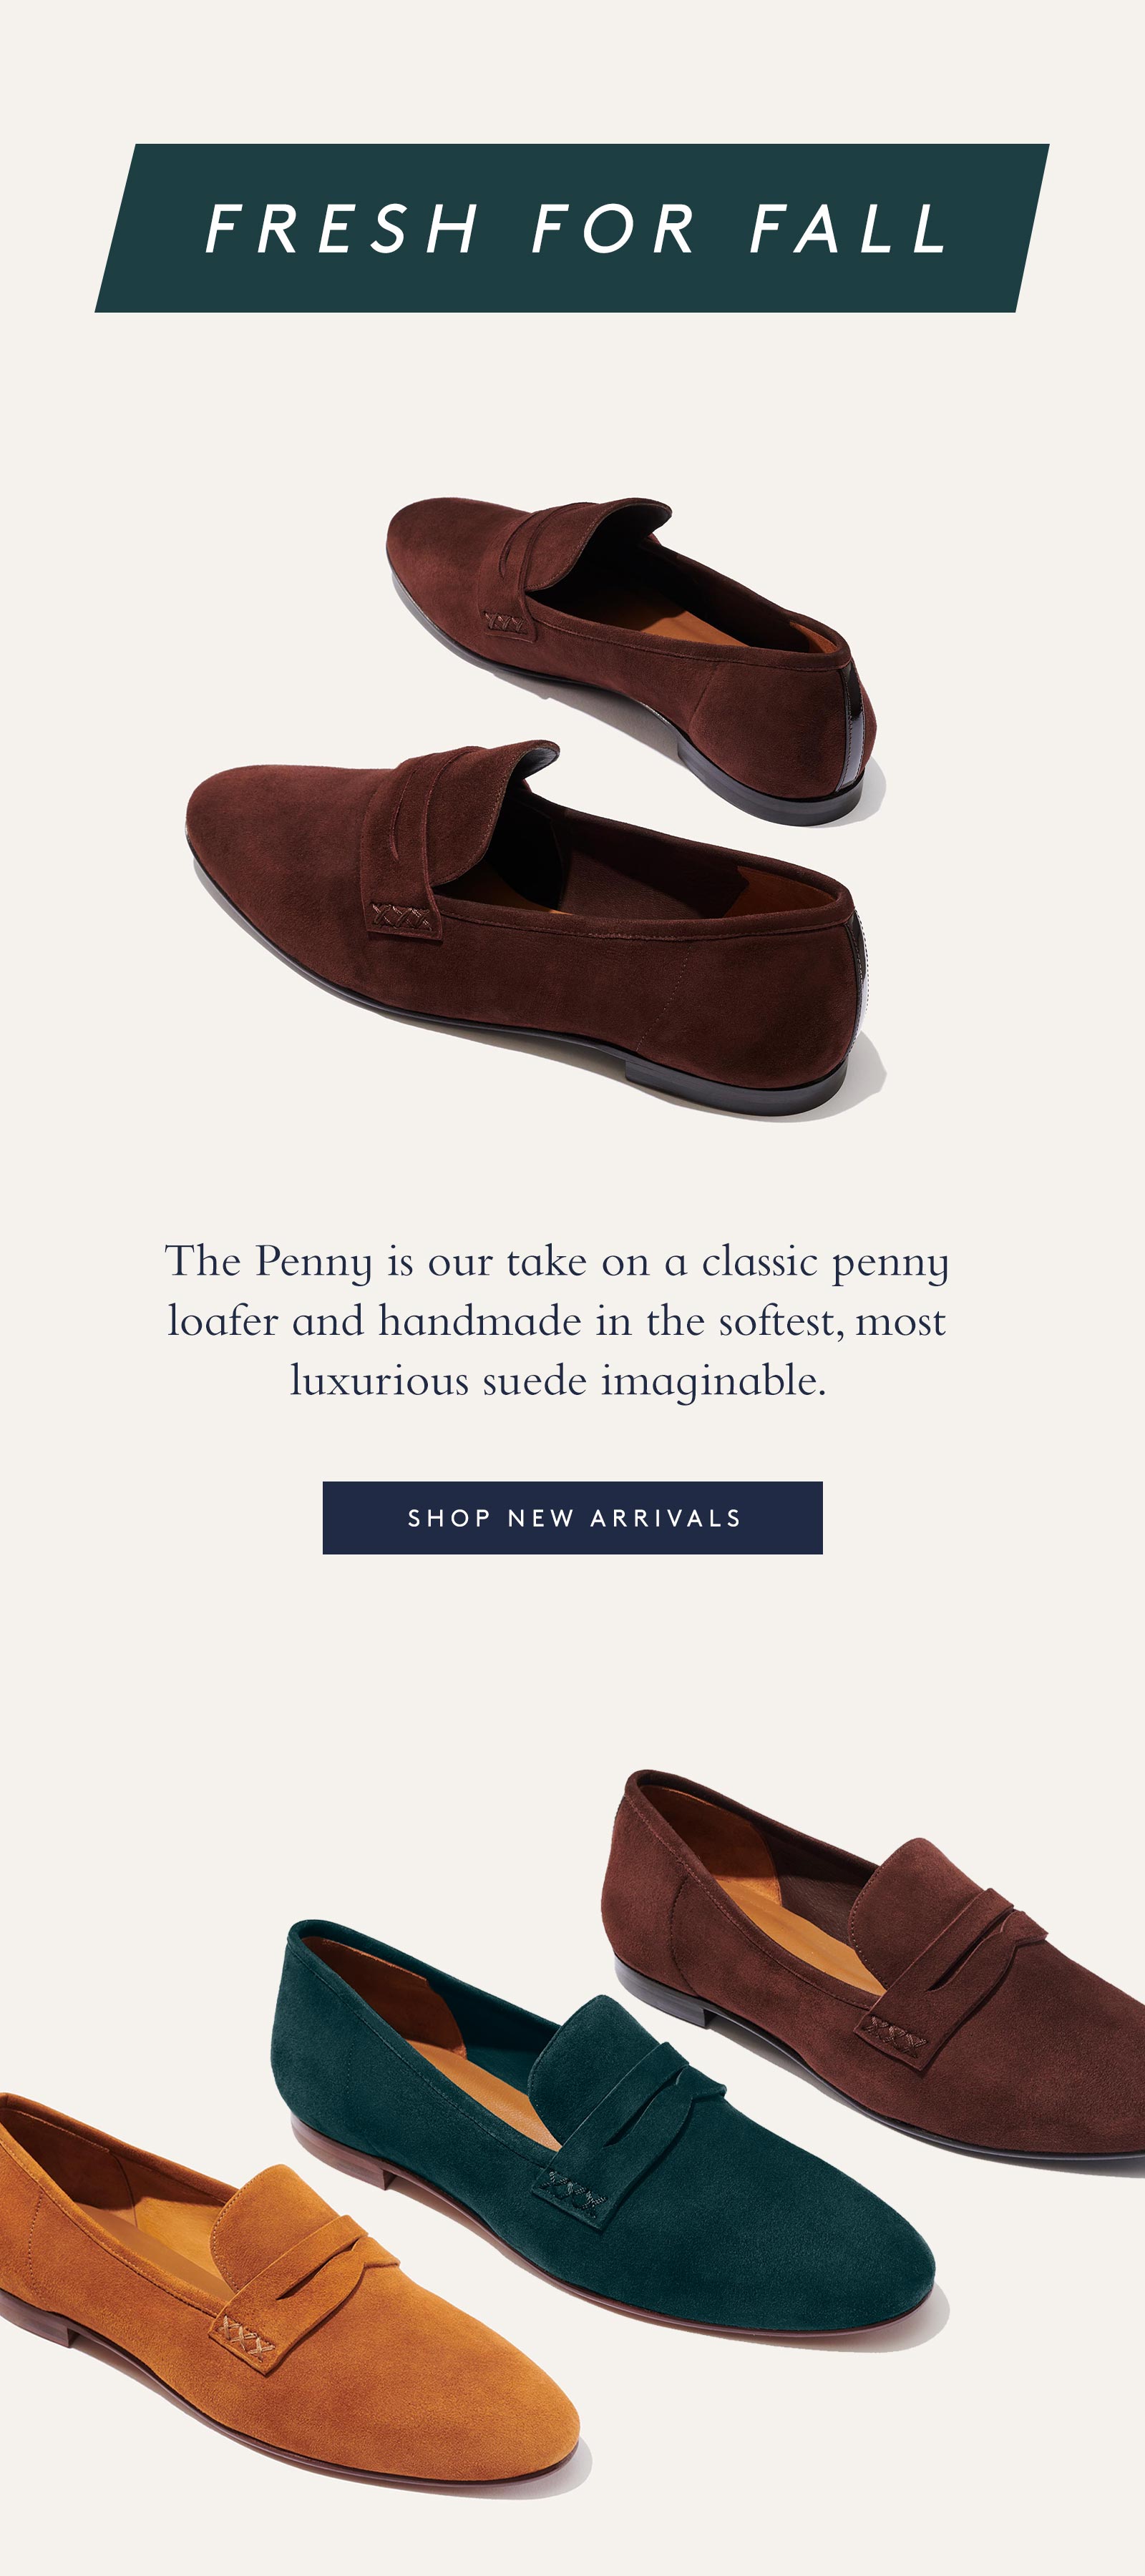1145x2576 pixels.
Task: Click the word FALL in banner
Action: [848, 229]
